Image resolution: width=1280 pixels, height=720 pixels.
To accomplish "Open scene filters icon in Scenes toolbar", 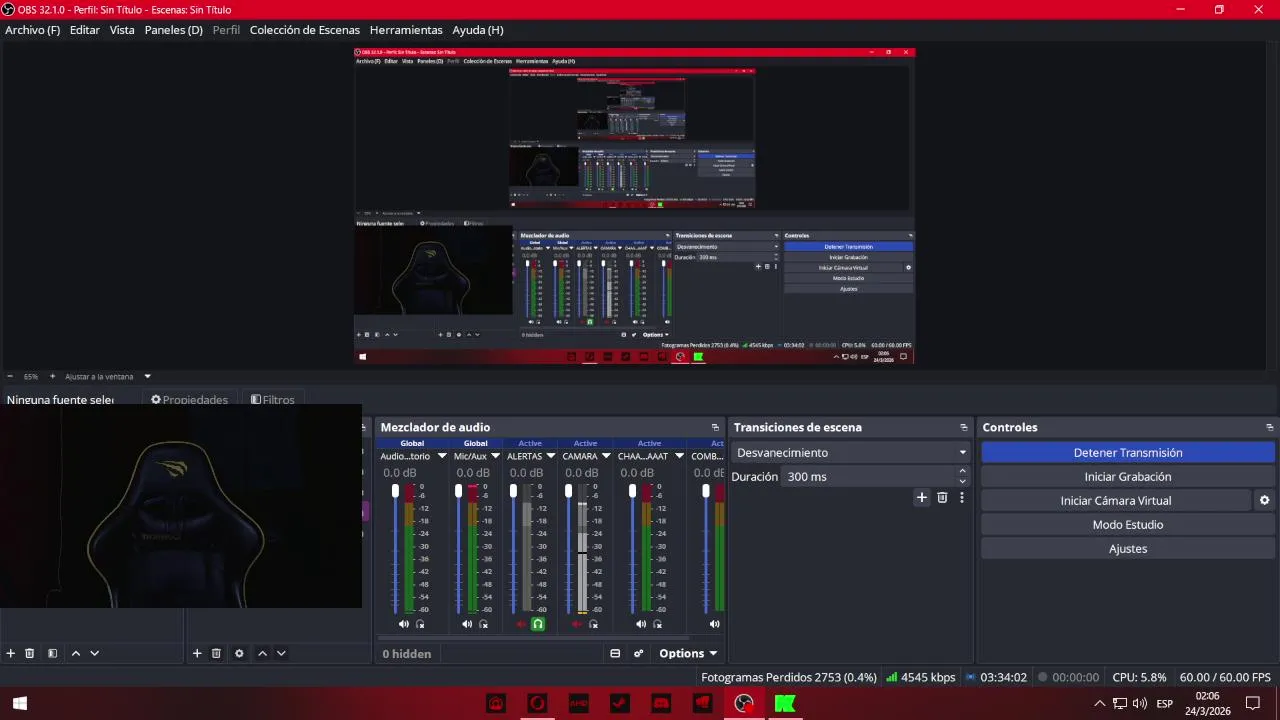I will pyautogui.click(x=52, y=653).
